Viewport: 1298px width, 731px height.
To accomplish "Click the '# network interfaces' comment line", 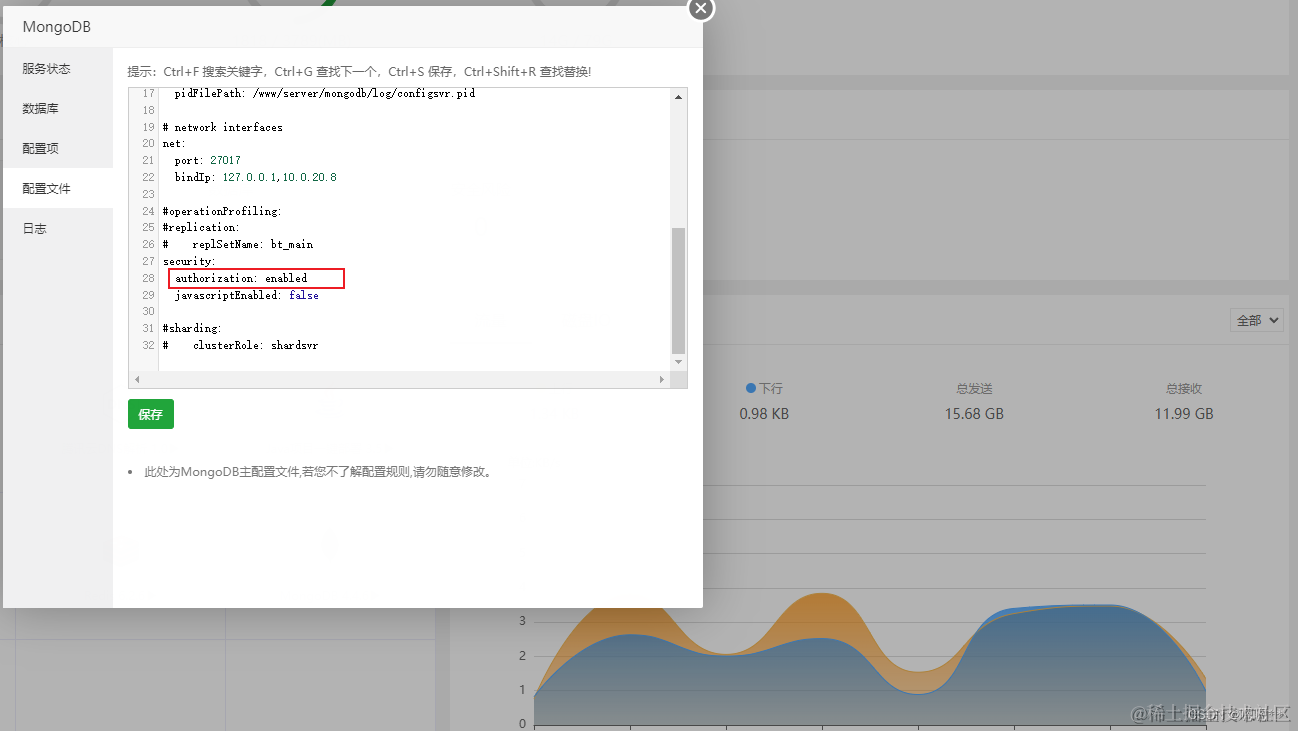I will point(222,127).
